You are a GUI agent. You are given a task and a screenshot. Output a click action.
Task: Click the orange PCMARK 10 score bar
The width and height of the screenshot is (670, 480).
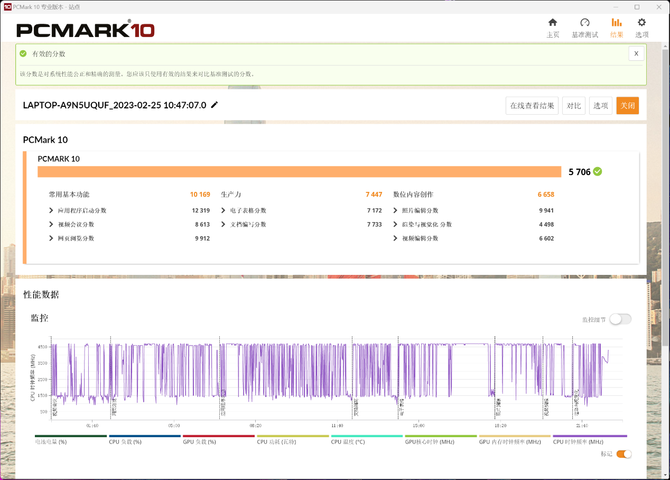click(299, 171)
